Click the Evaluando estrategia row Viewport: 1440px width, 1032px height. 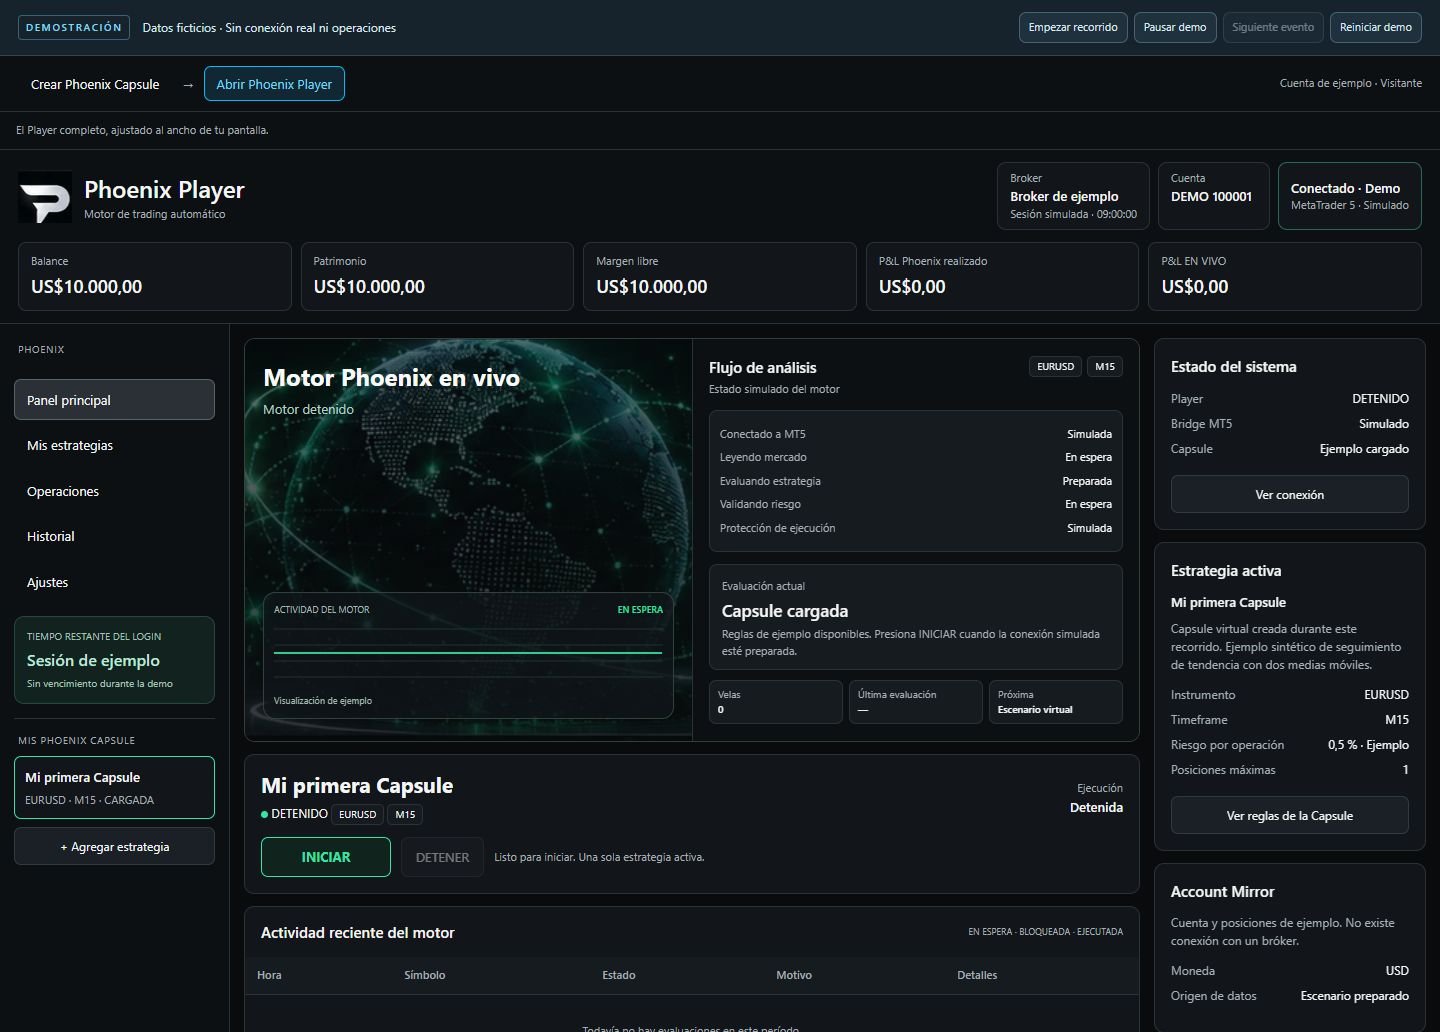click(x=916, y=481)
